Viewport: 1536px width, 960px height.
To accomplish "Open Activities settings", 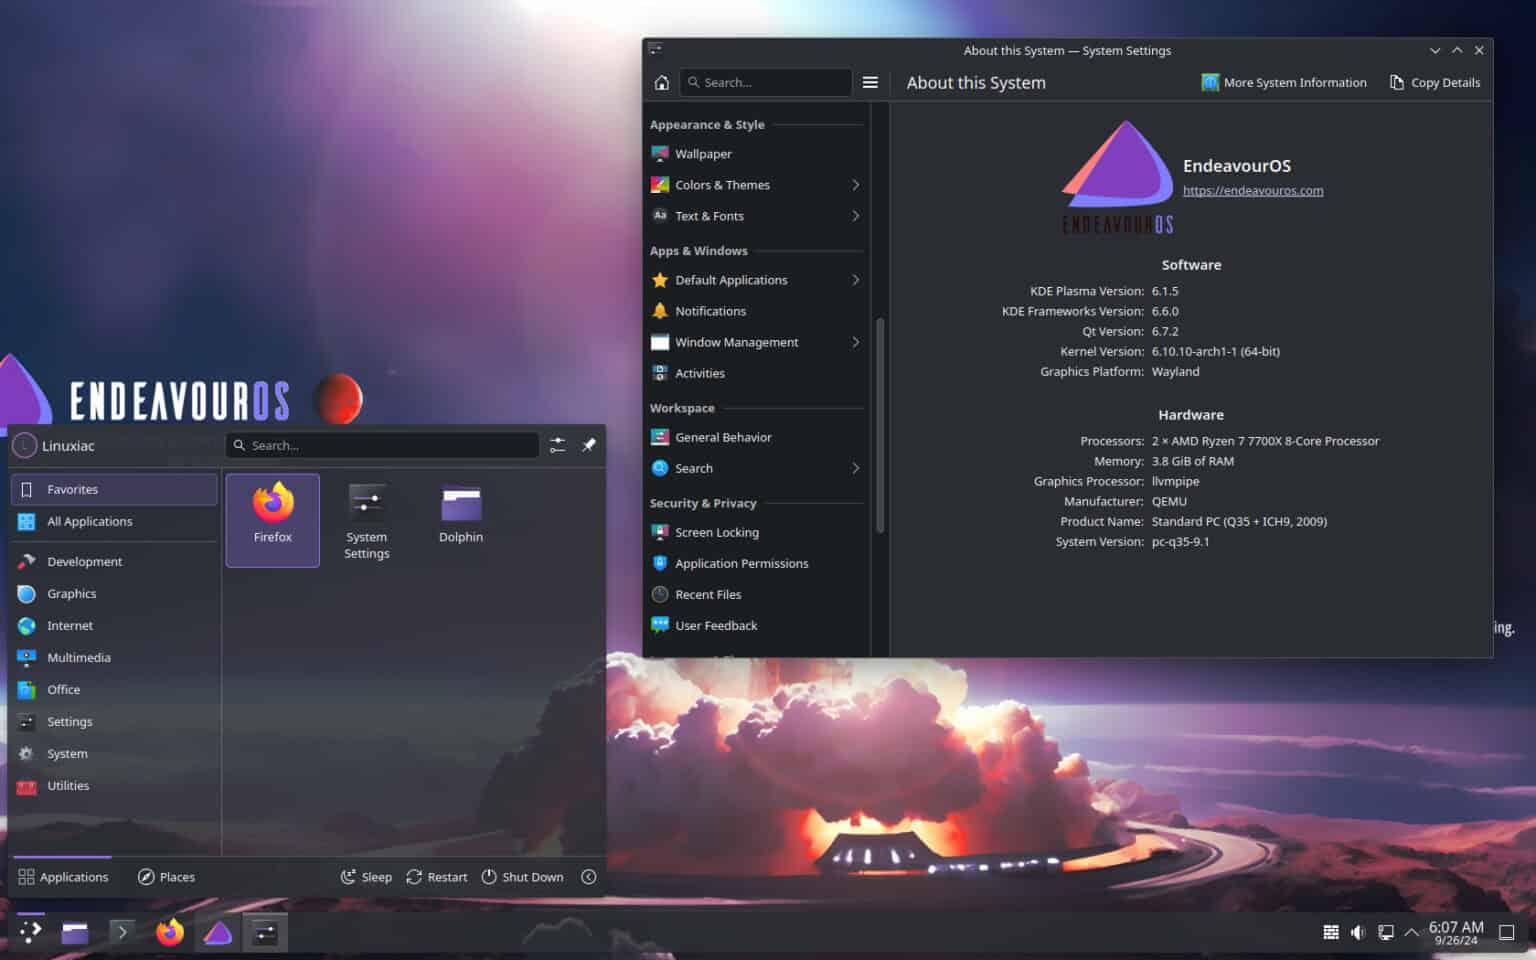I will tap(700, 373).
